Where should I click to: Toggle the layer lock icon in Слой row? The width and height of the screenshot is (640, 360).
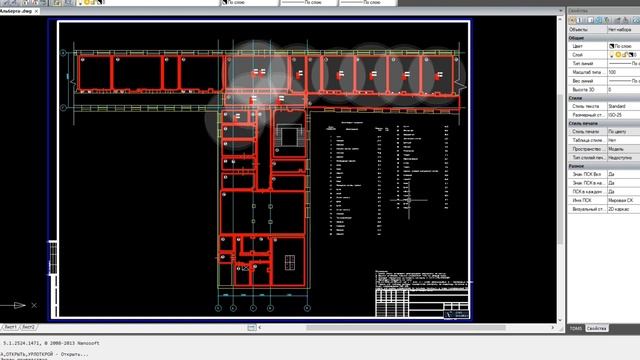pyautogui.click(x=624, y=55)
